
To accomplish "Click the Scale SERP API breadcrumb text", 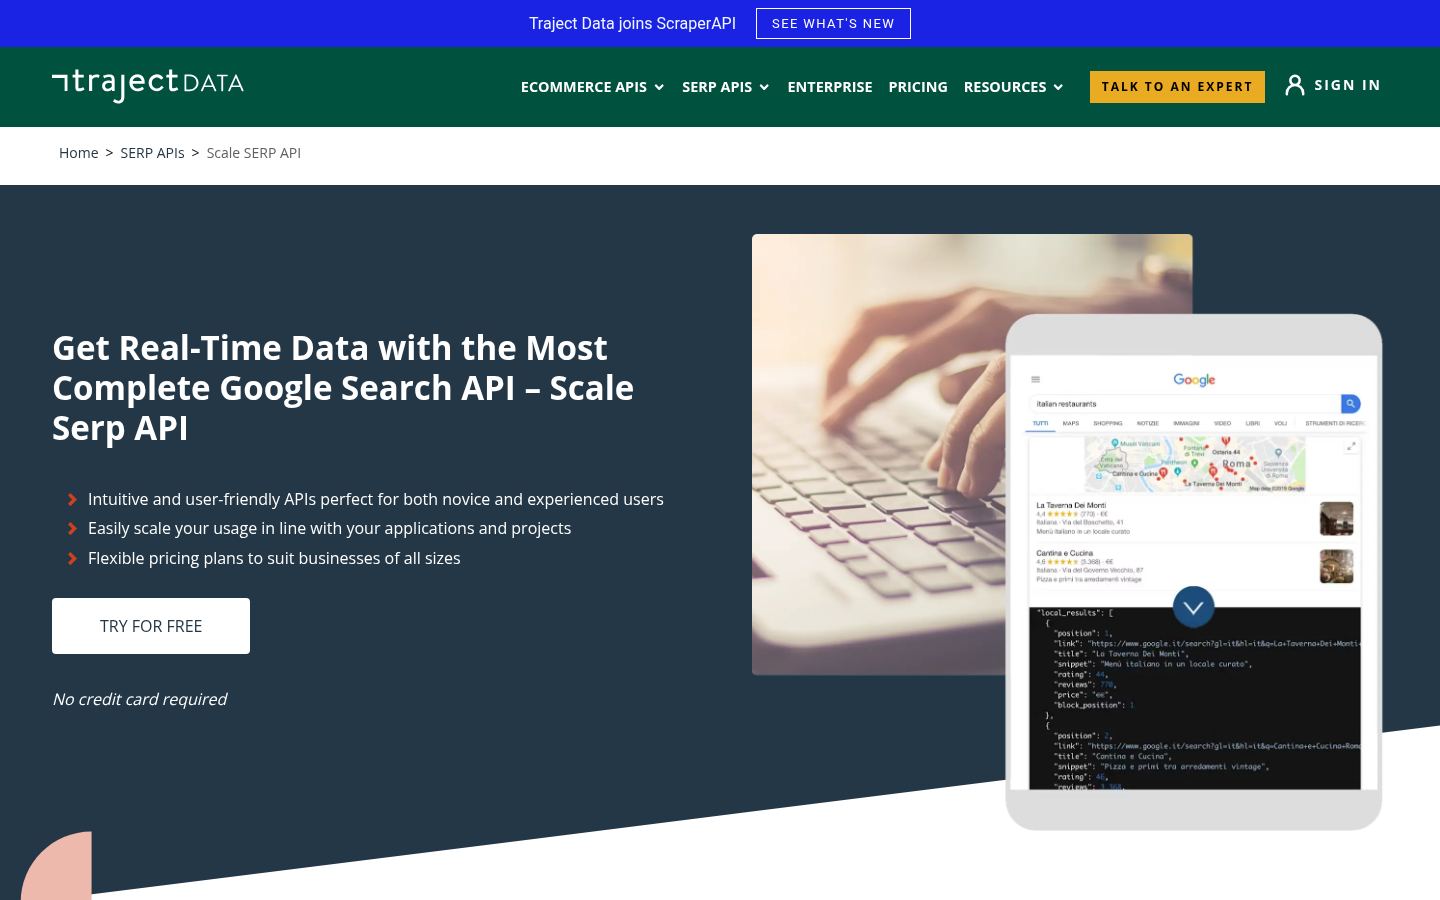I will (x=253, y=153).
